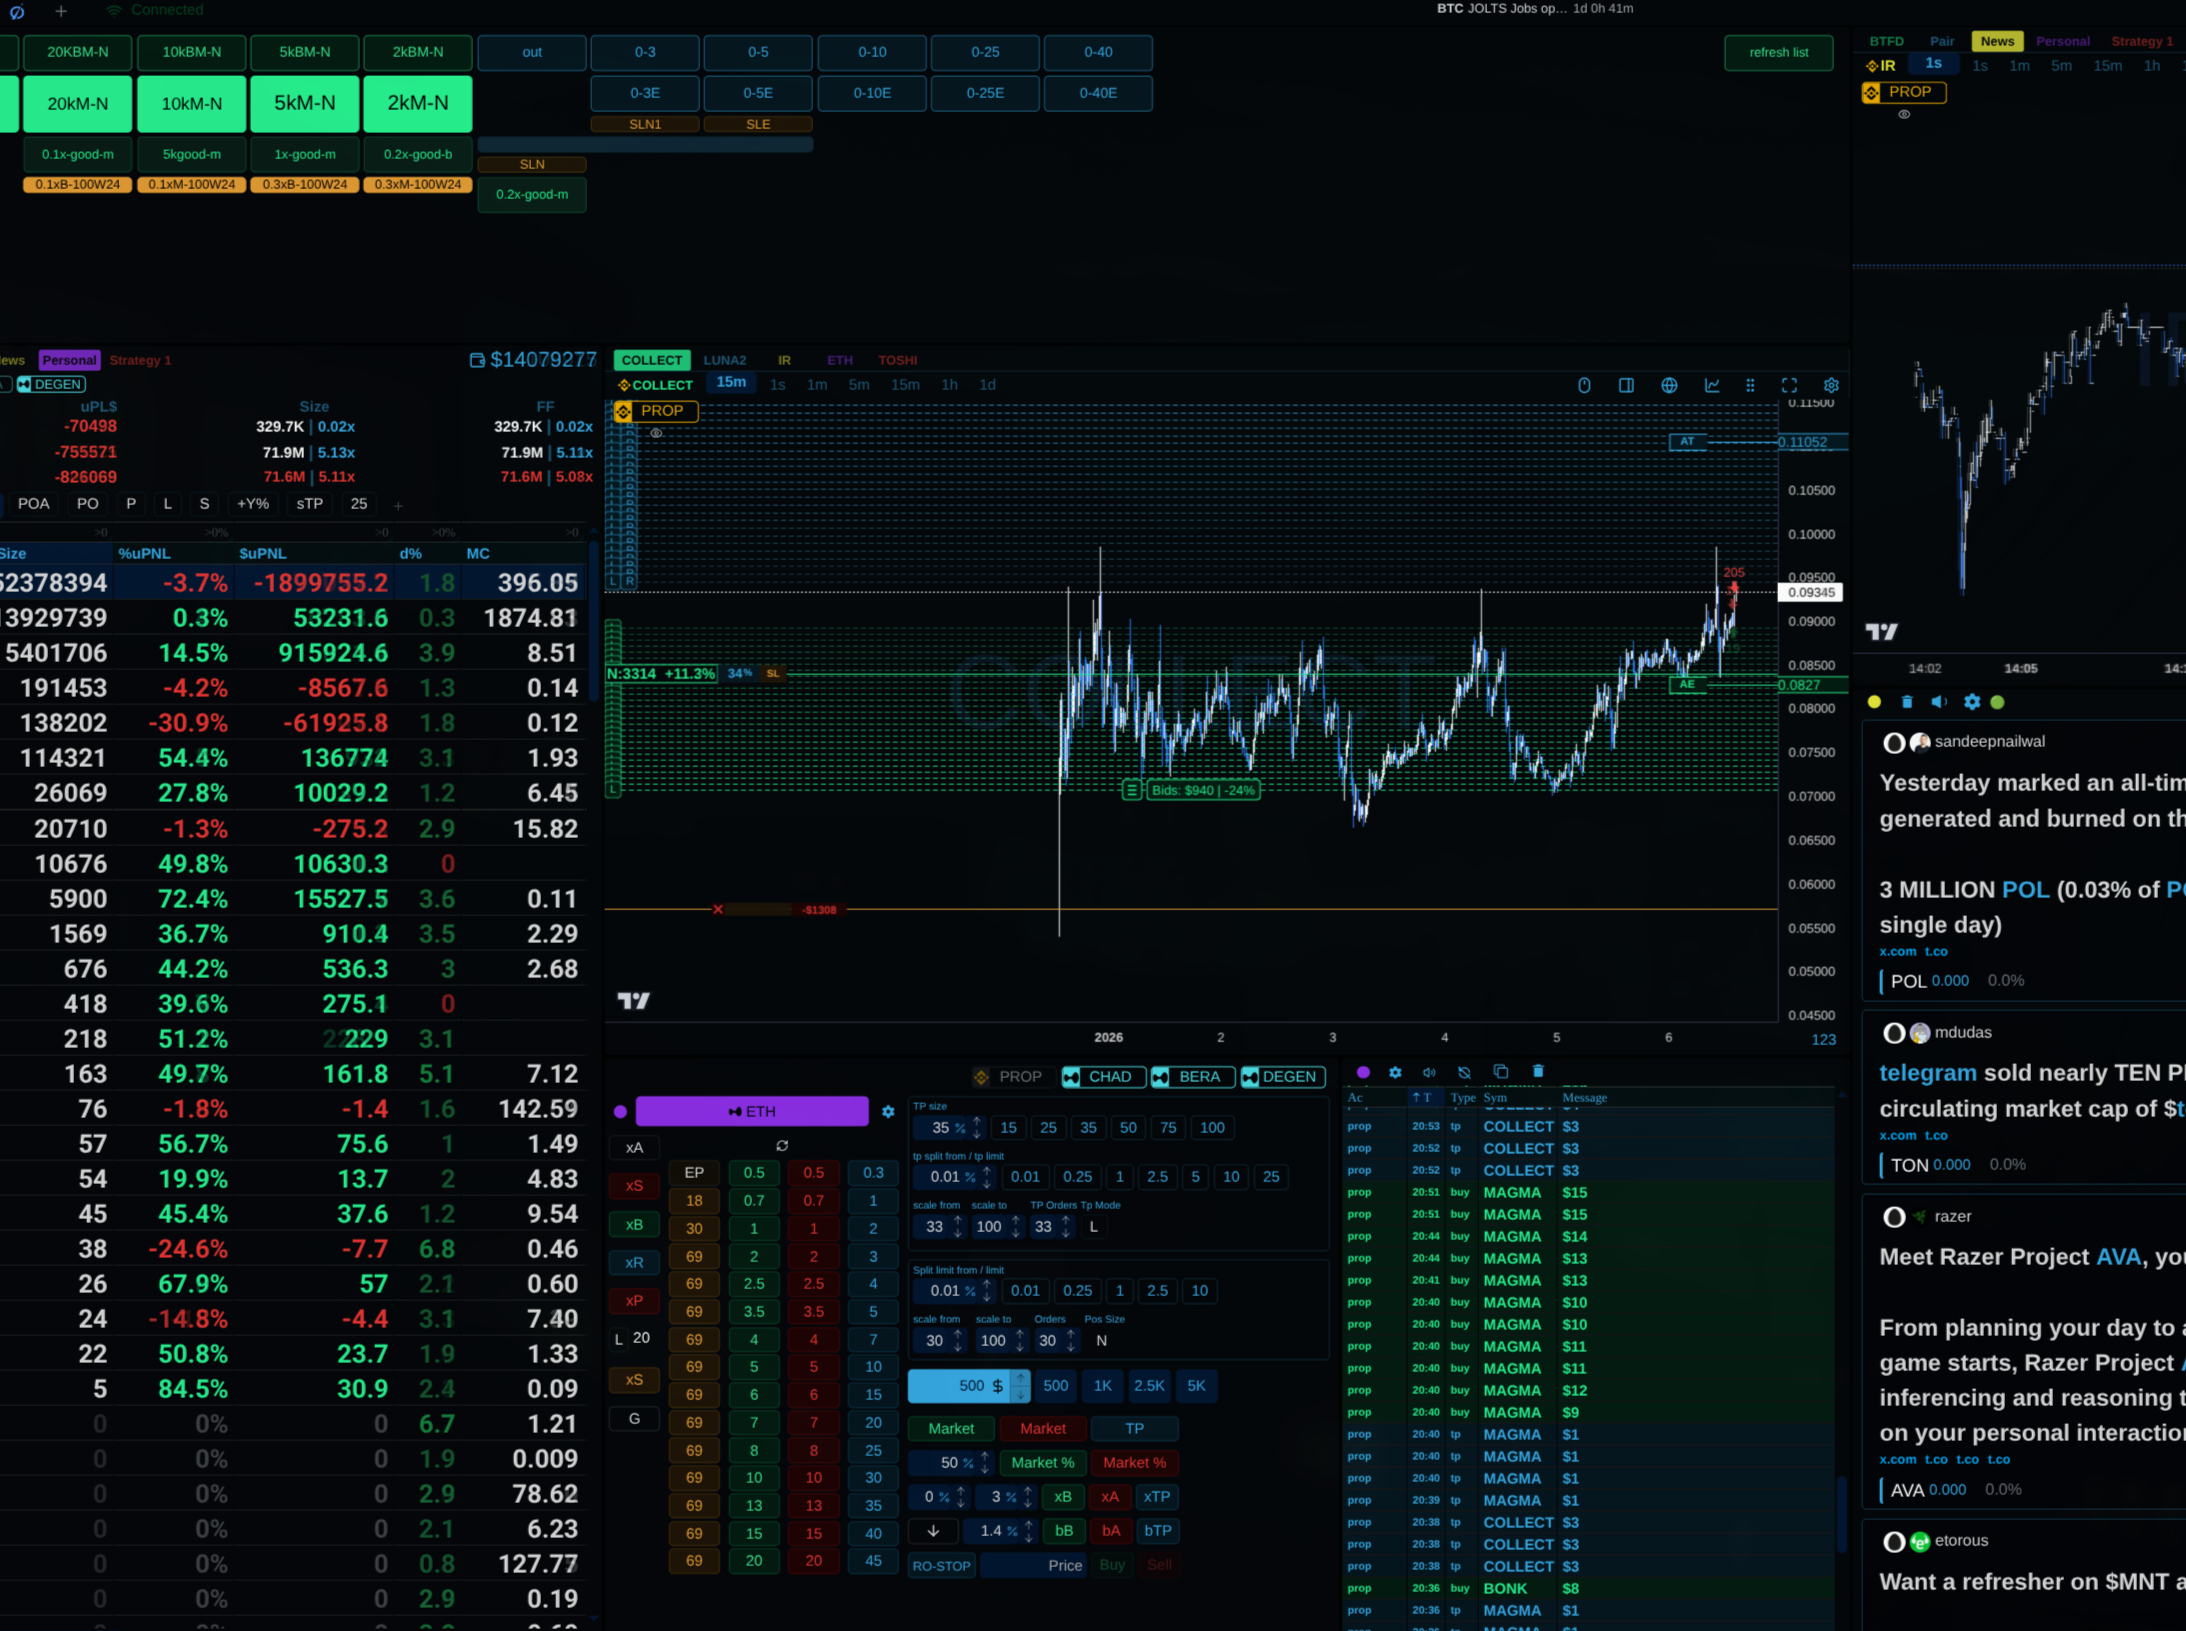Toggle the DEGEN account in order panel
This screenshot has height=1631, width=2186.
(x=1282, y=1076)
